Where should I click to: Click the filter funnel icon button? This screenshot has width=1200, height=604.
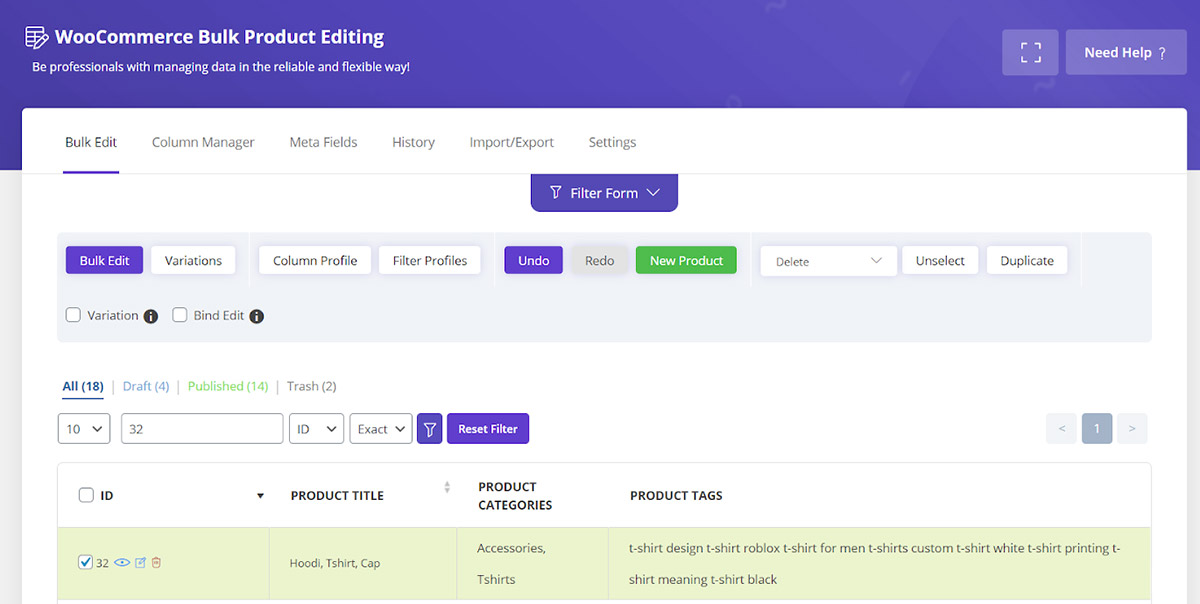tap(429, 429)
